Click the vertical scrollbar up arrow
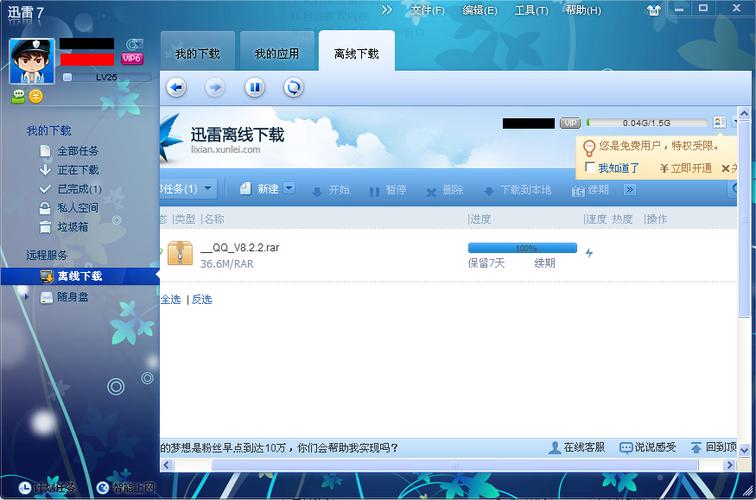This screenshot has height=500, width=756. coord(744,113)
